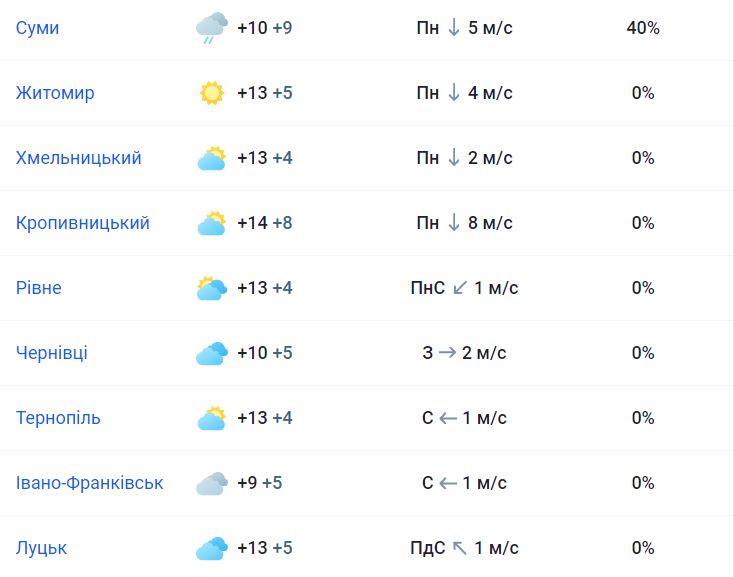Open the Івано-Франківськ city forecast link

[89, 483]
